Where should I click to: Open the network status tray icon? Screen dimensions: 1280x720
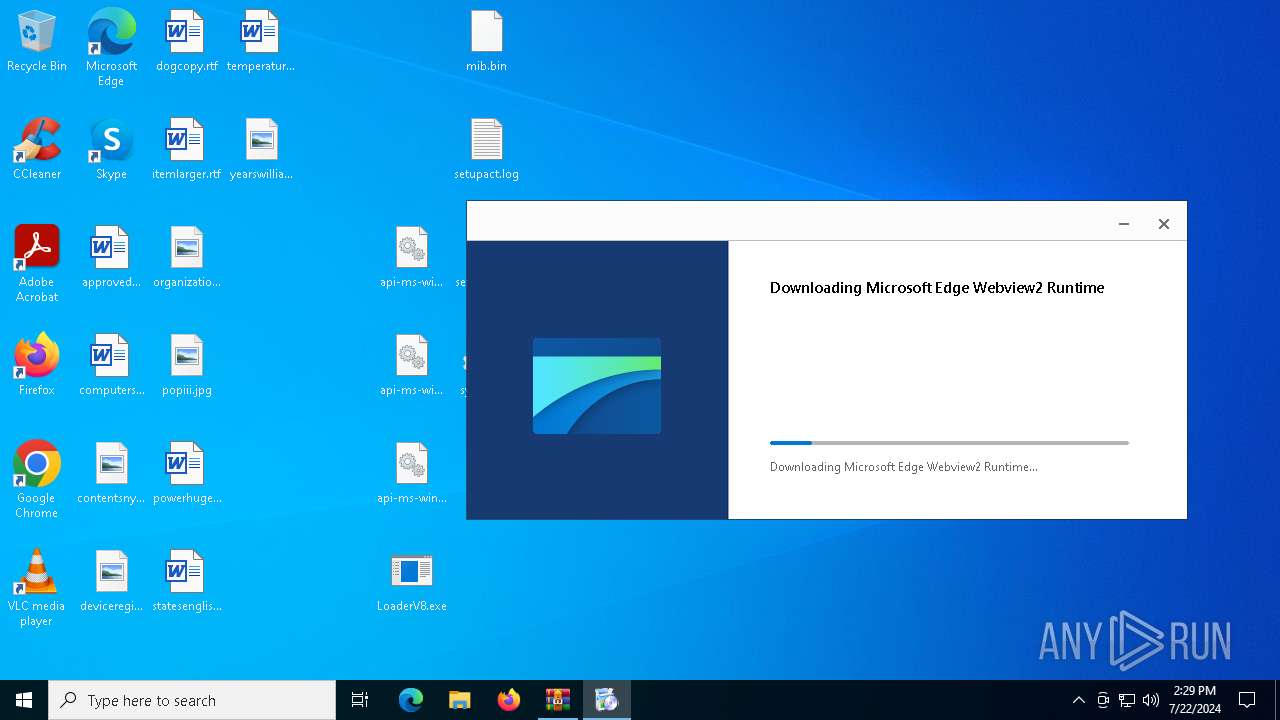pyautogui.click(x=1127, y=700)
